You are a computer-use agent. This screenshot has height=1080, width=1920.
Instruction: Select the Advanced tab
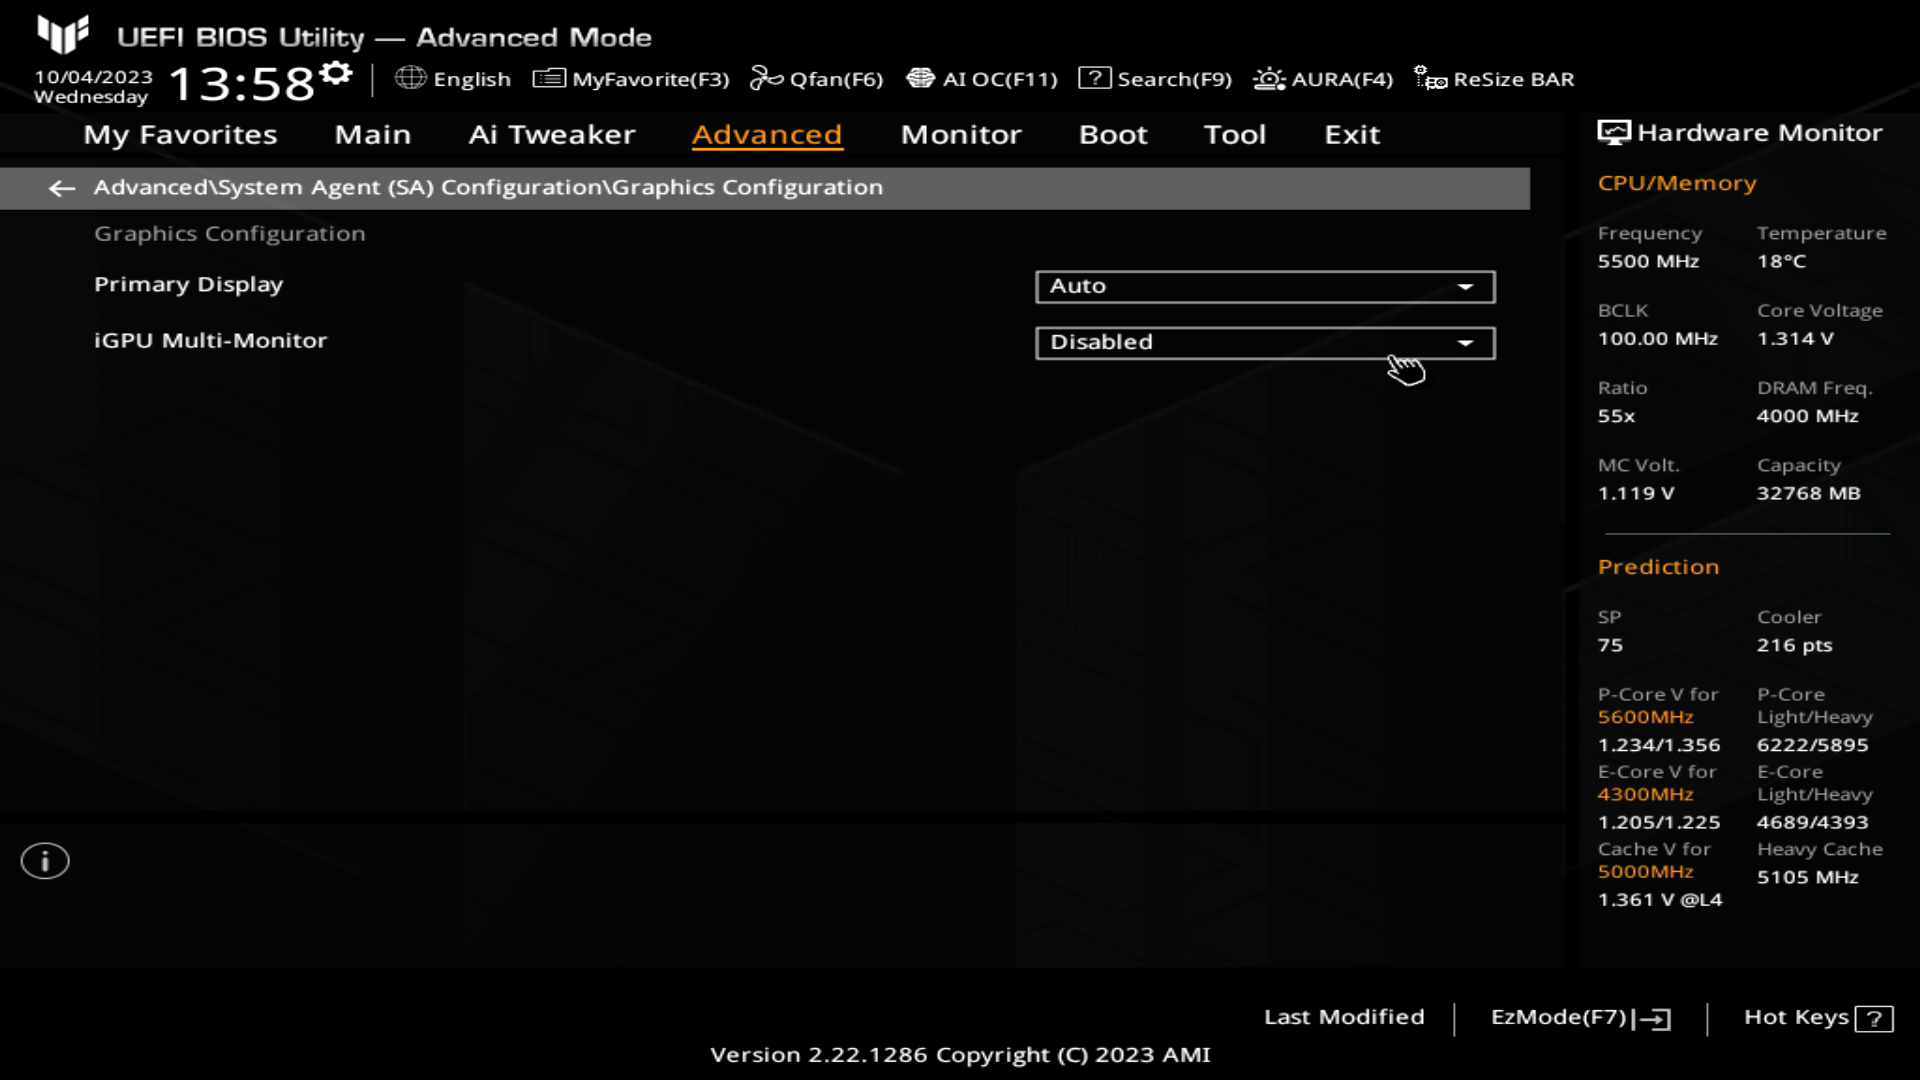(x=767, y=135)
